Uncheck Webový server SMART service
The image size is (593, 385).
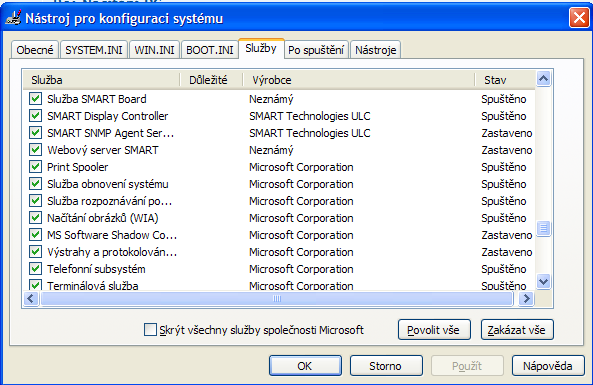pos(36,150)
